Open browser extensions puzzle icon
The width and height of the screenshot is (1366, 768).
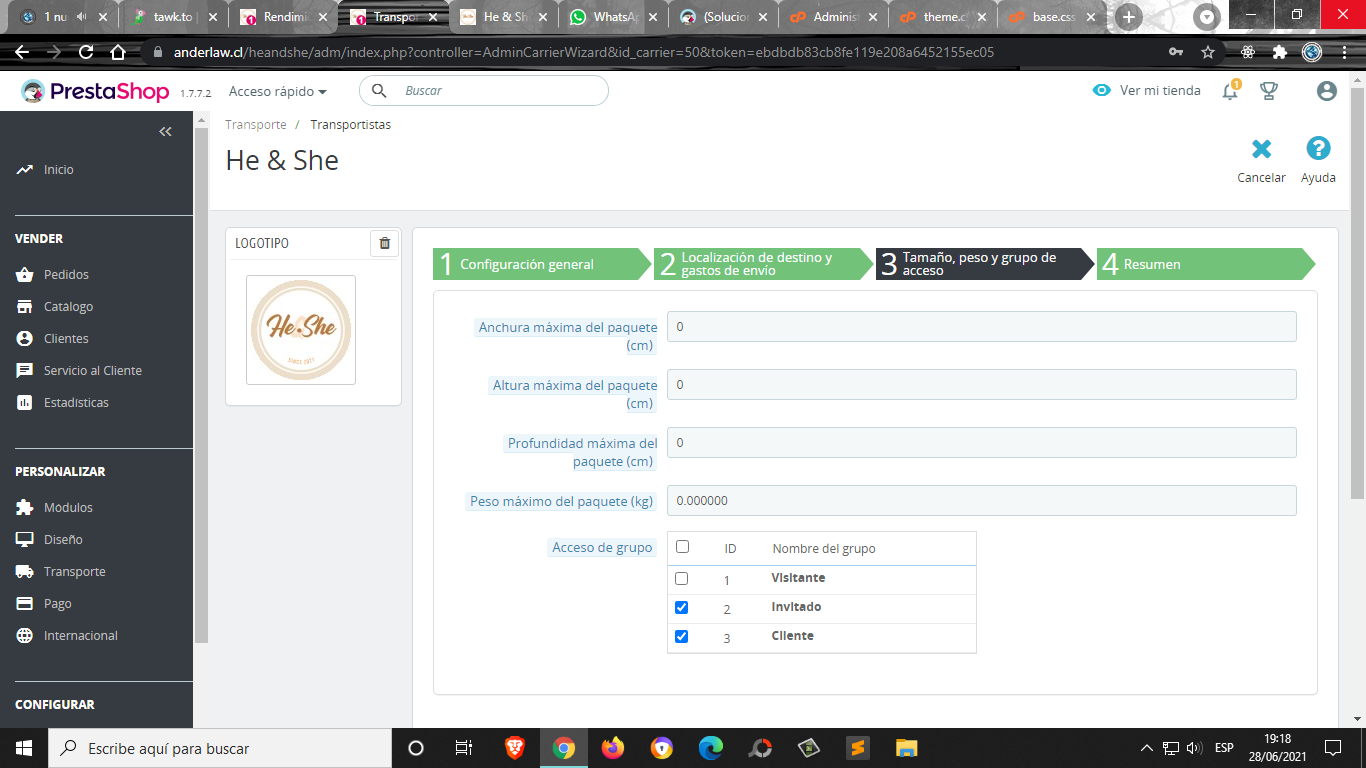coord(1279,52)
